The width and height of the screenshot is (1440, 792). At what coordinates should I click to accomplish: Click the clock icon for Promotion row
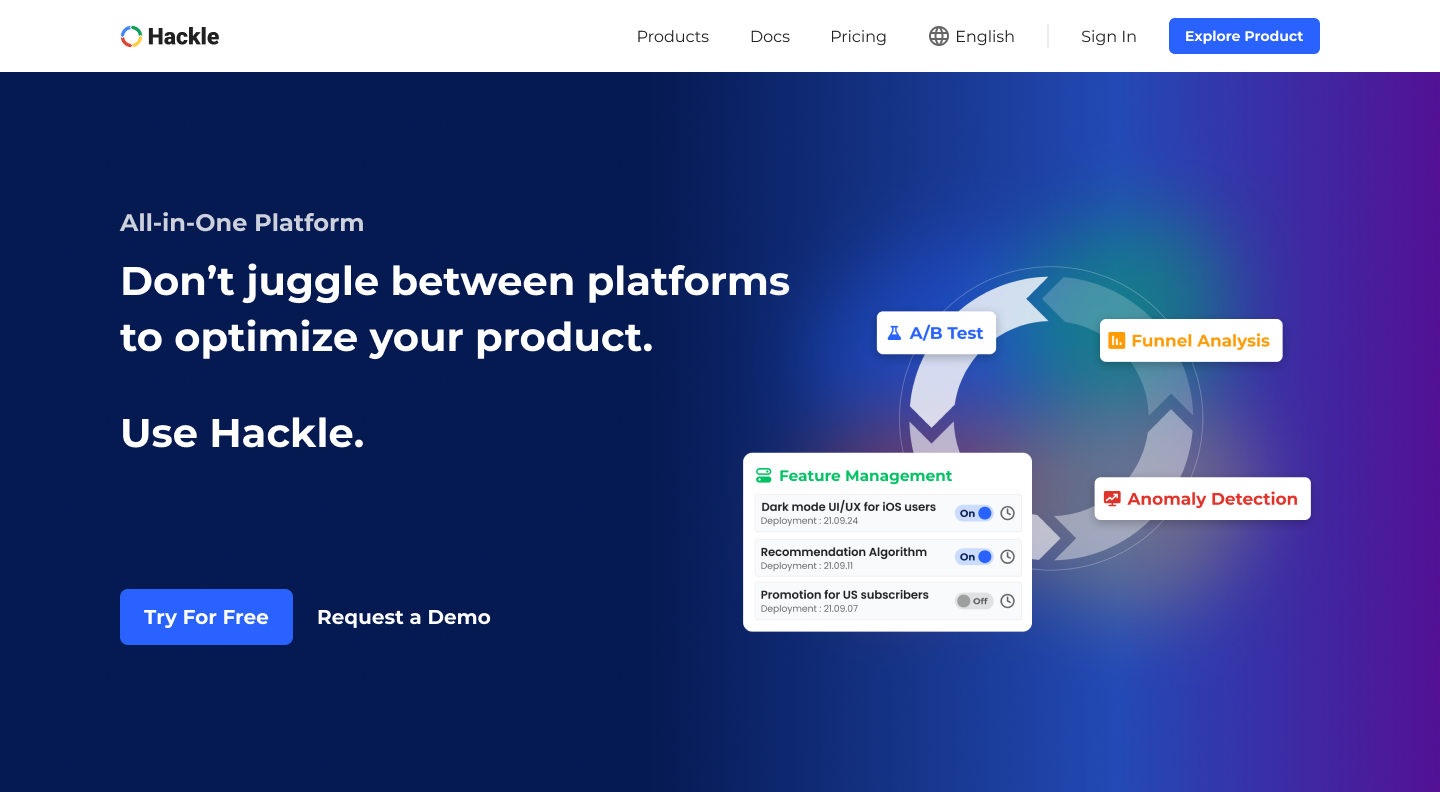click(x=1008, y=601)
